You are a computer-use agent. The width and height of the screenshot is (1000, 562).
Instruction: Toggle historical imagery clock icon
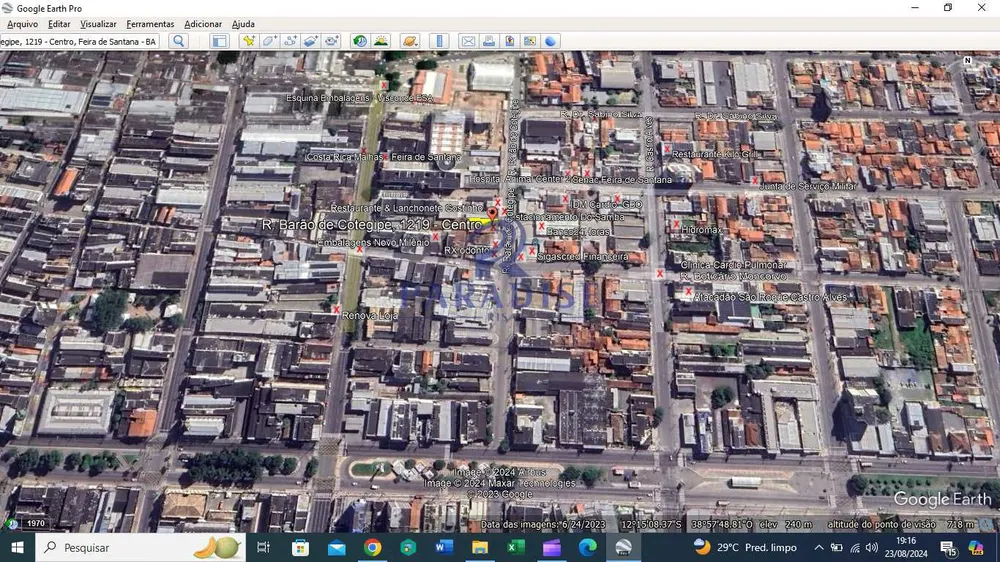coord(360,41)
